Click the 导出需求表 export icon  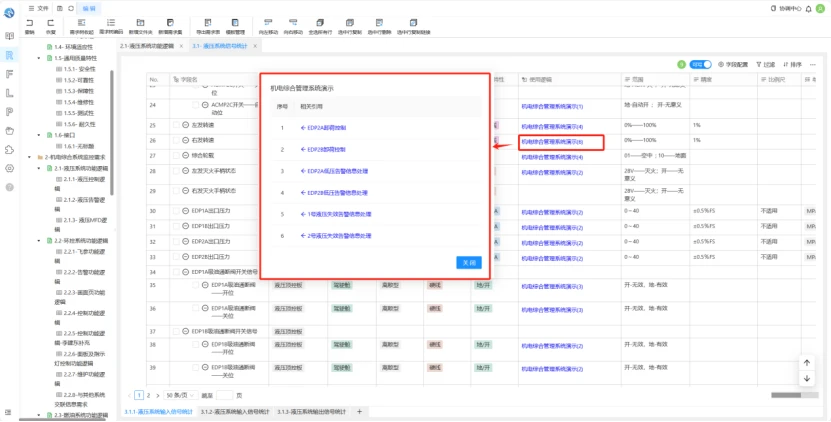208,23
